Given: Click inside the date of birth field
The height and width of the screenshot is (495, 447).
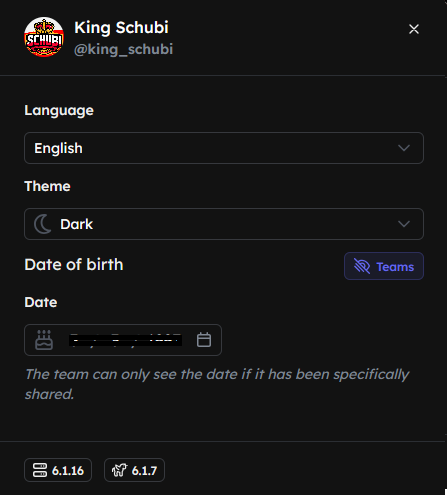Looking at the screenshot, I should point(123,340).
